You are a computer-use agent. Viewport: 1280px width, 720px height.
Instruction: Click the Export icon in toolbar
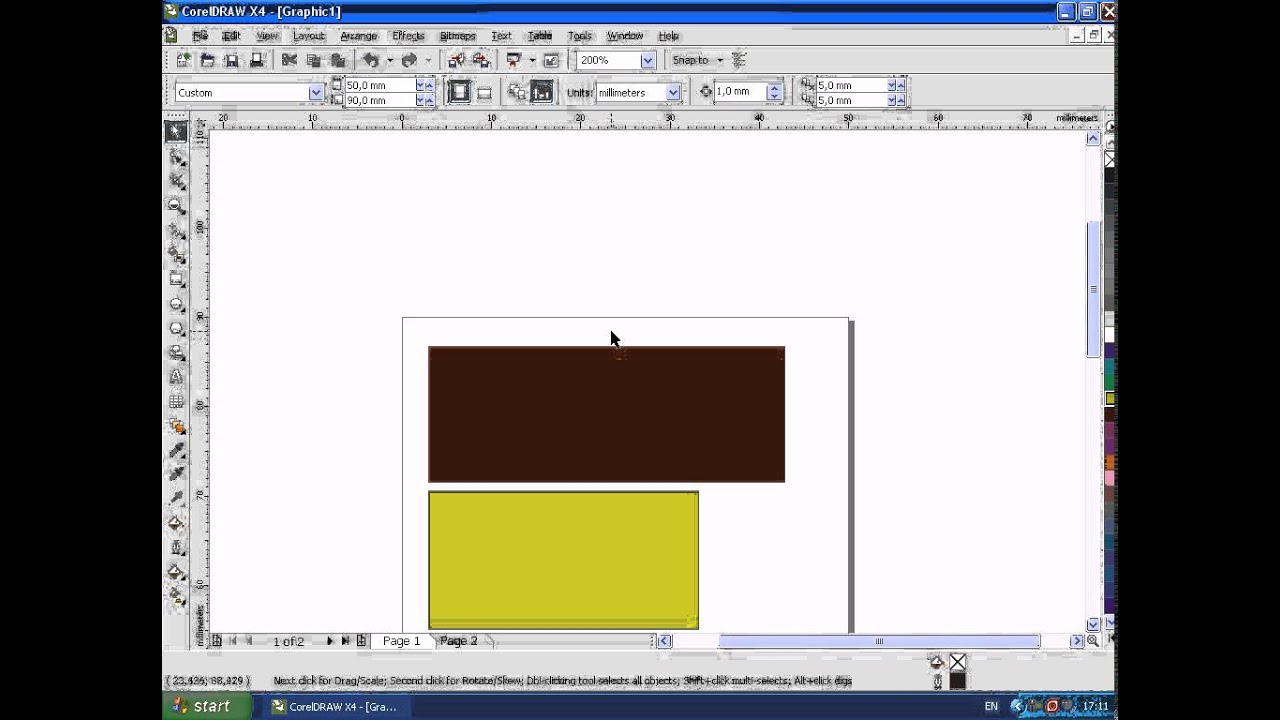point(481,60)
